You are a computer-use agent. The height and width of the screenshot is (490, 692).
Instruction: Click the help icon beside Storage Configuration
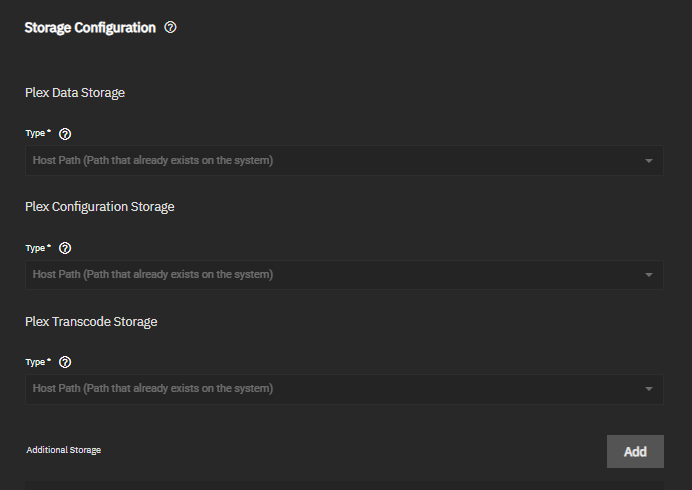coord(170,28)
